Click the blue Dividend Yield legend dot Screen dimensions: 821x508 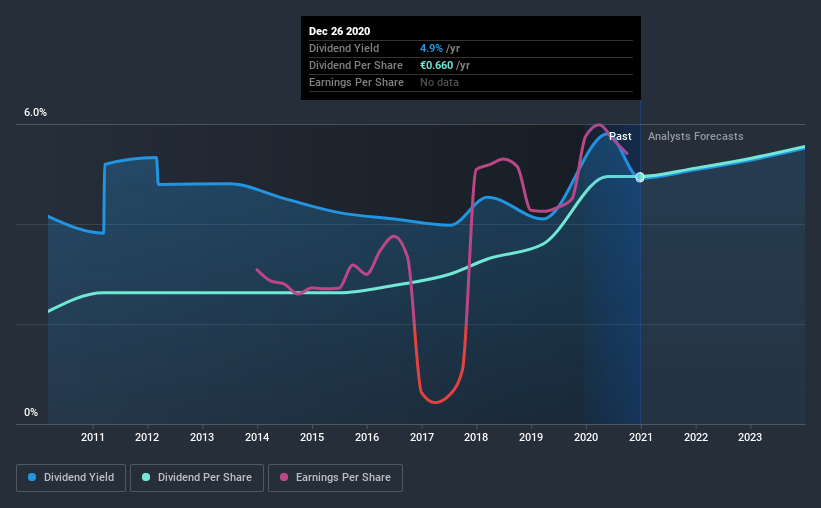coord(32,477)
